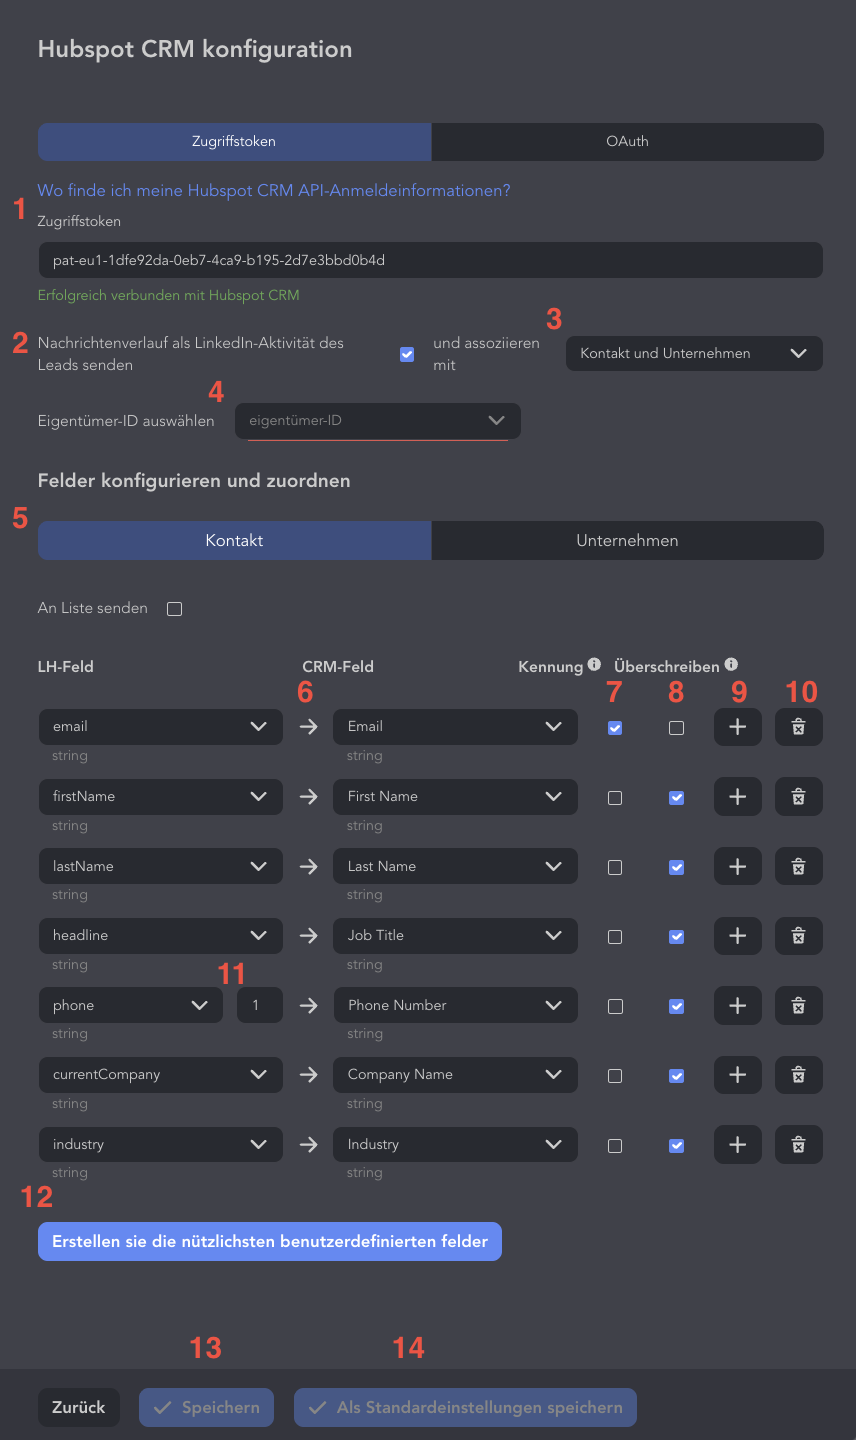The image size is (856, 1440).
Task: Open the Job Title CRM field dropdown
Action: (455, 936)
